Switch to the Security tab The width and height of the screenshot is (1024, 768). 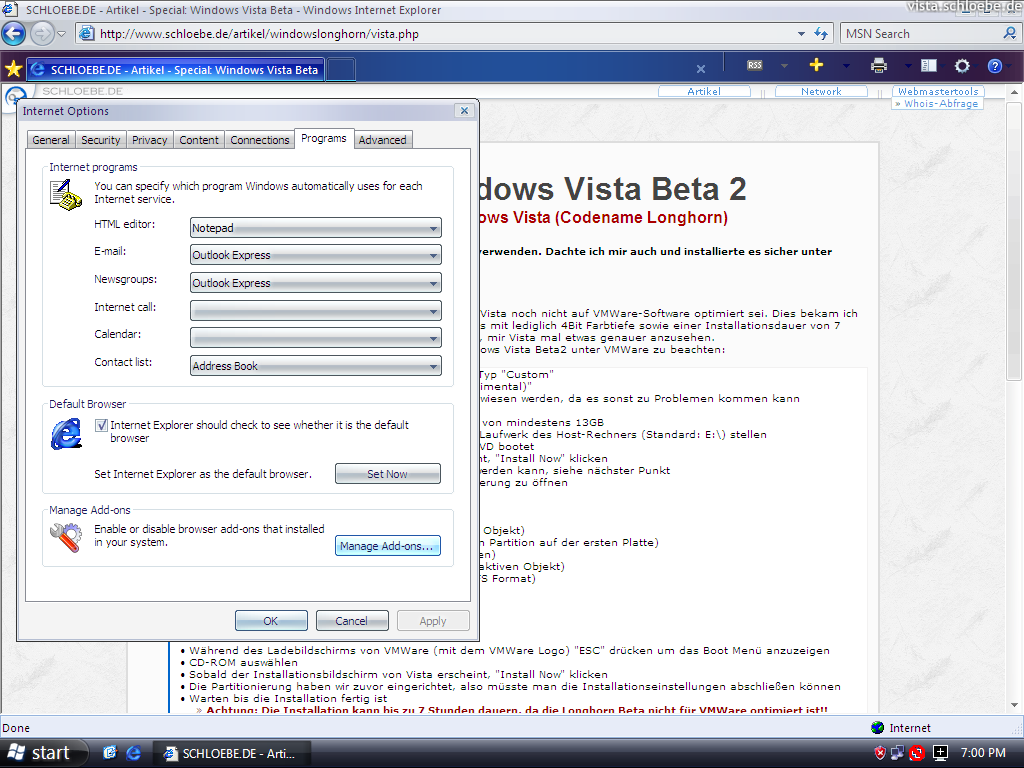[x=101, y=140]
